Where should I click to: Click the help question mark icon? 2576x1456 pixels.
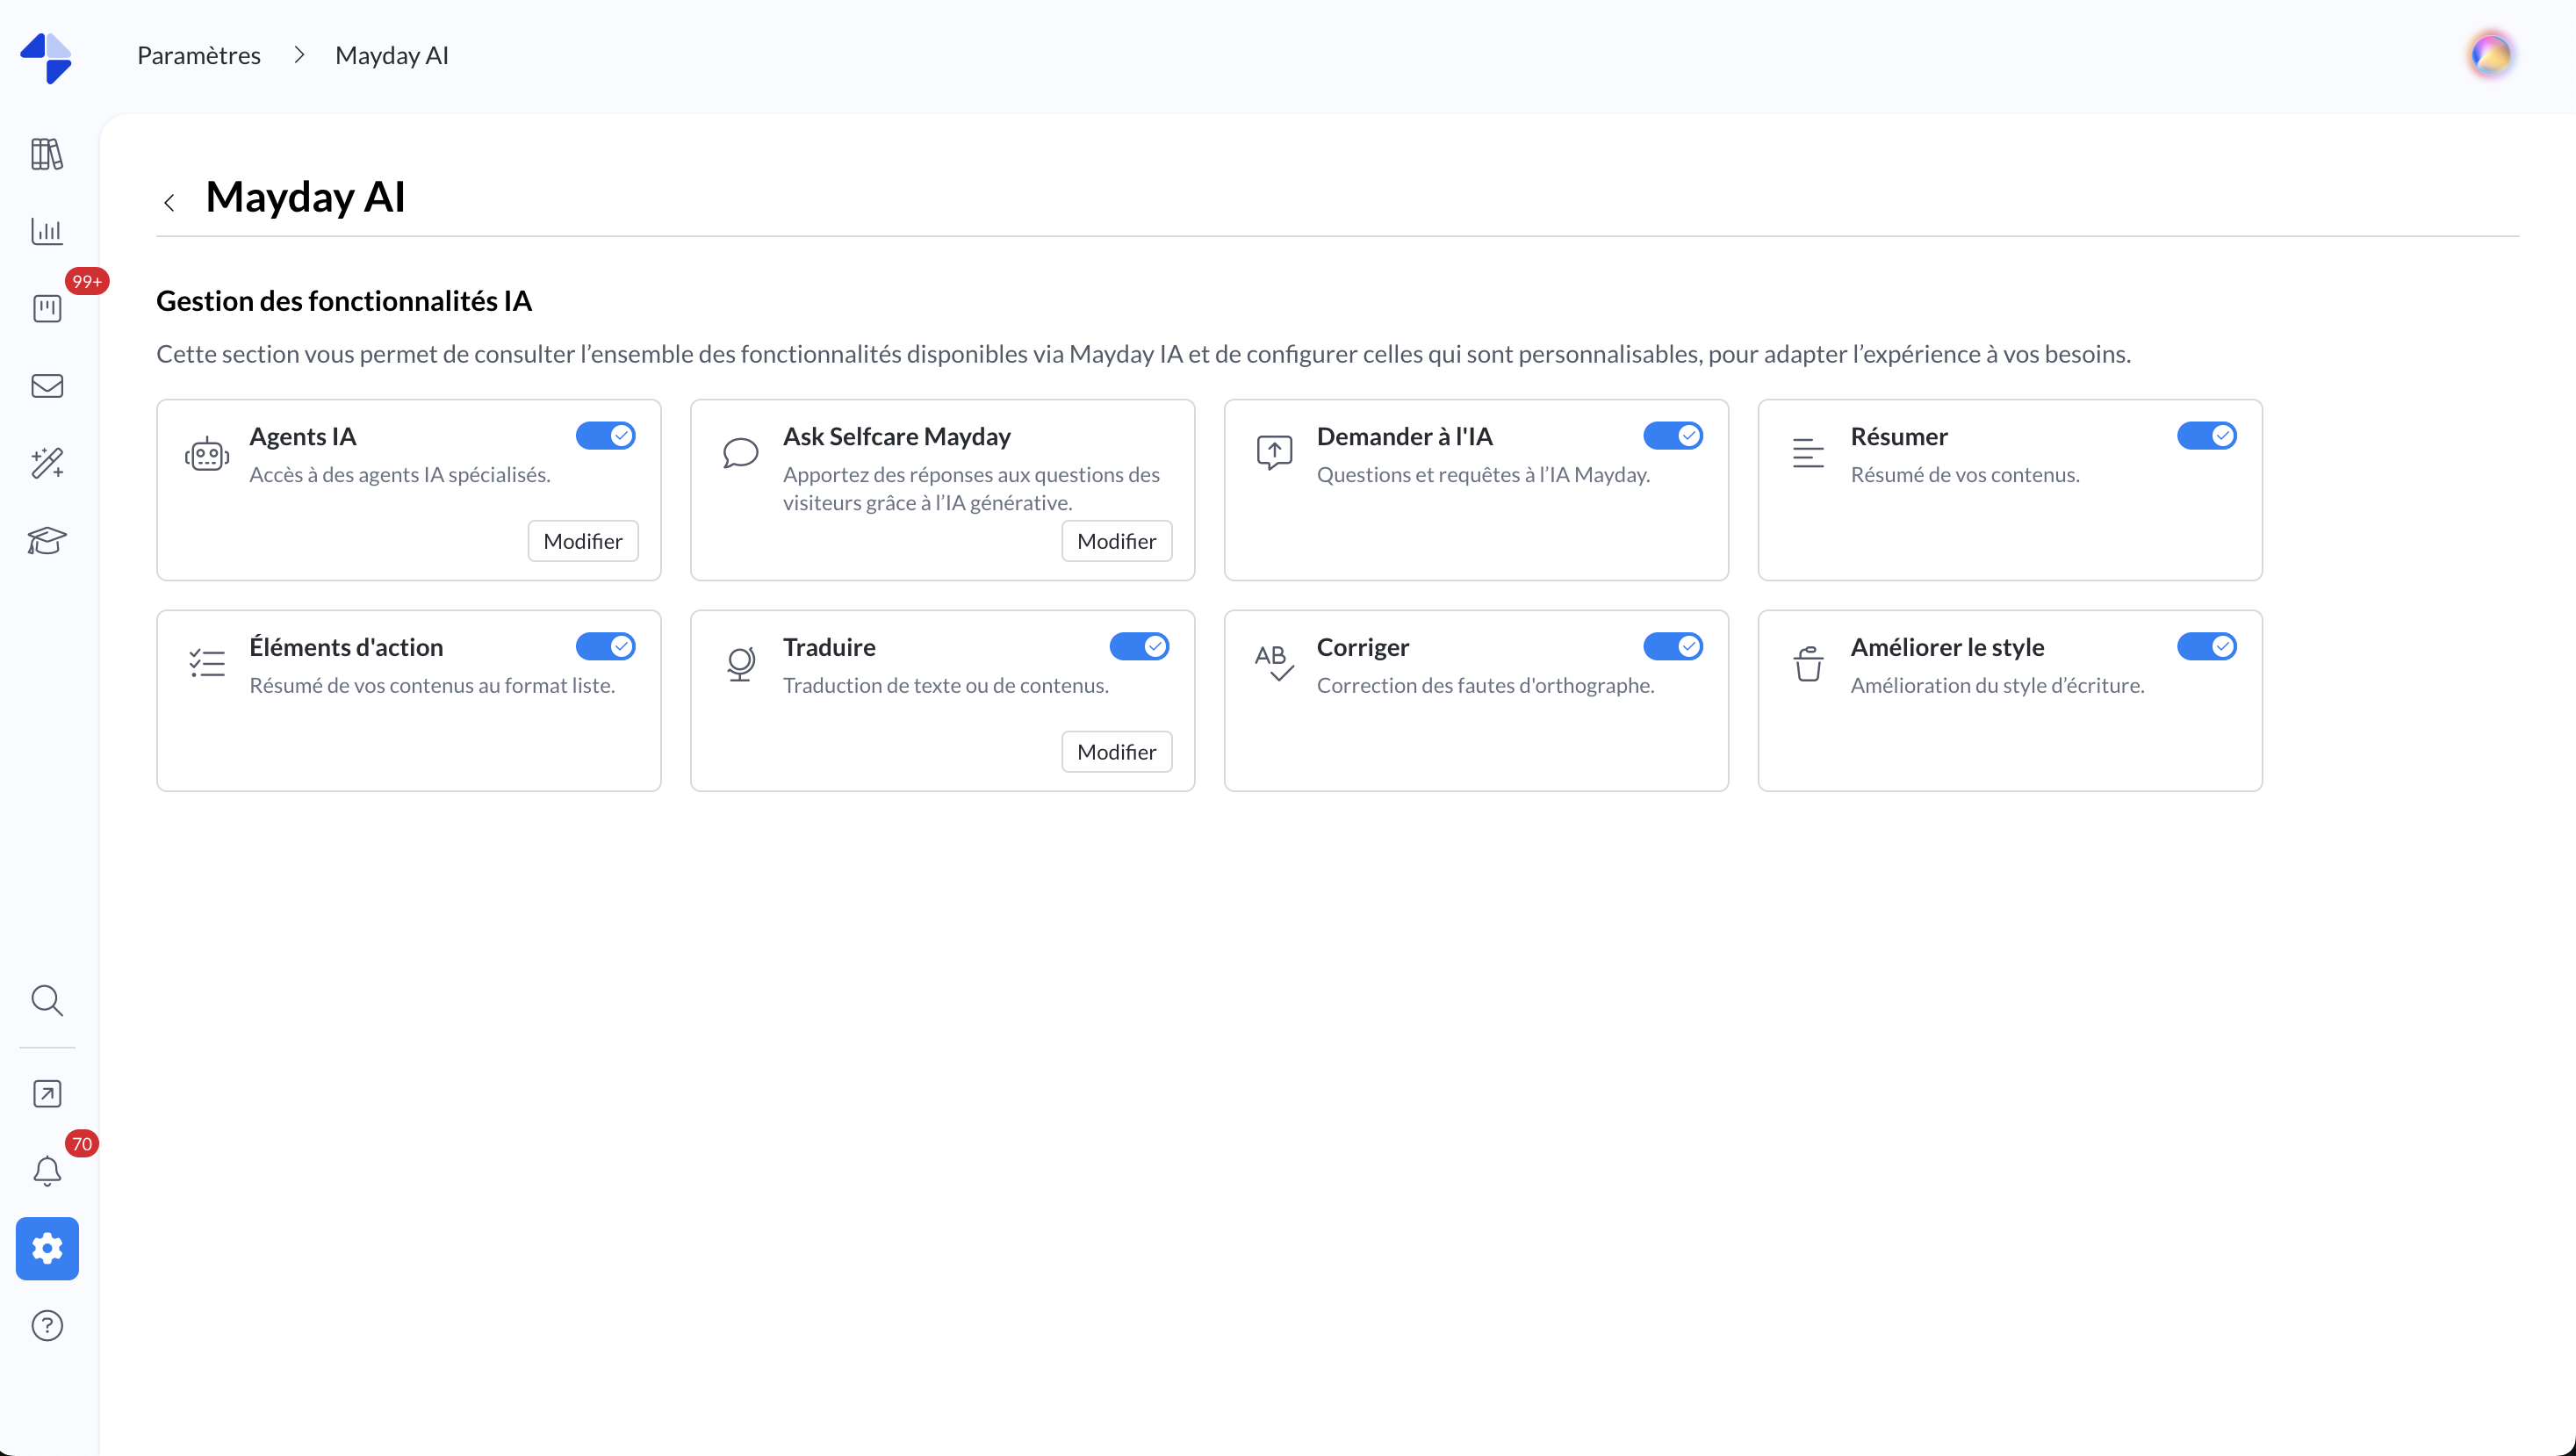(x=47, y=1326)
